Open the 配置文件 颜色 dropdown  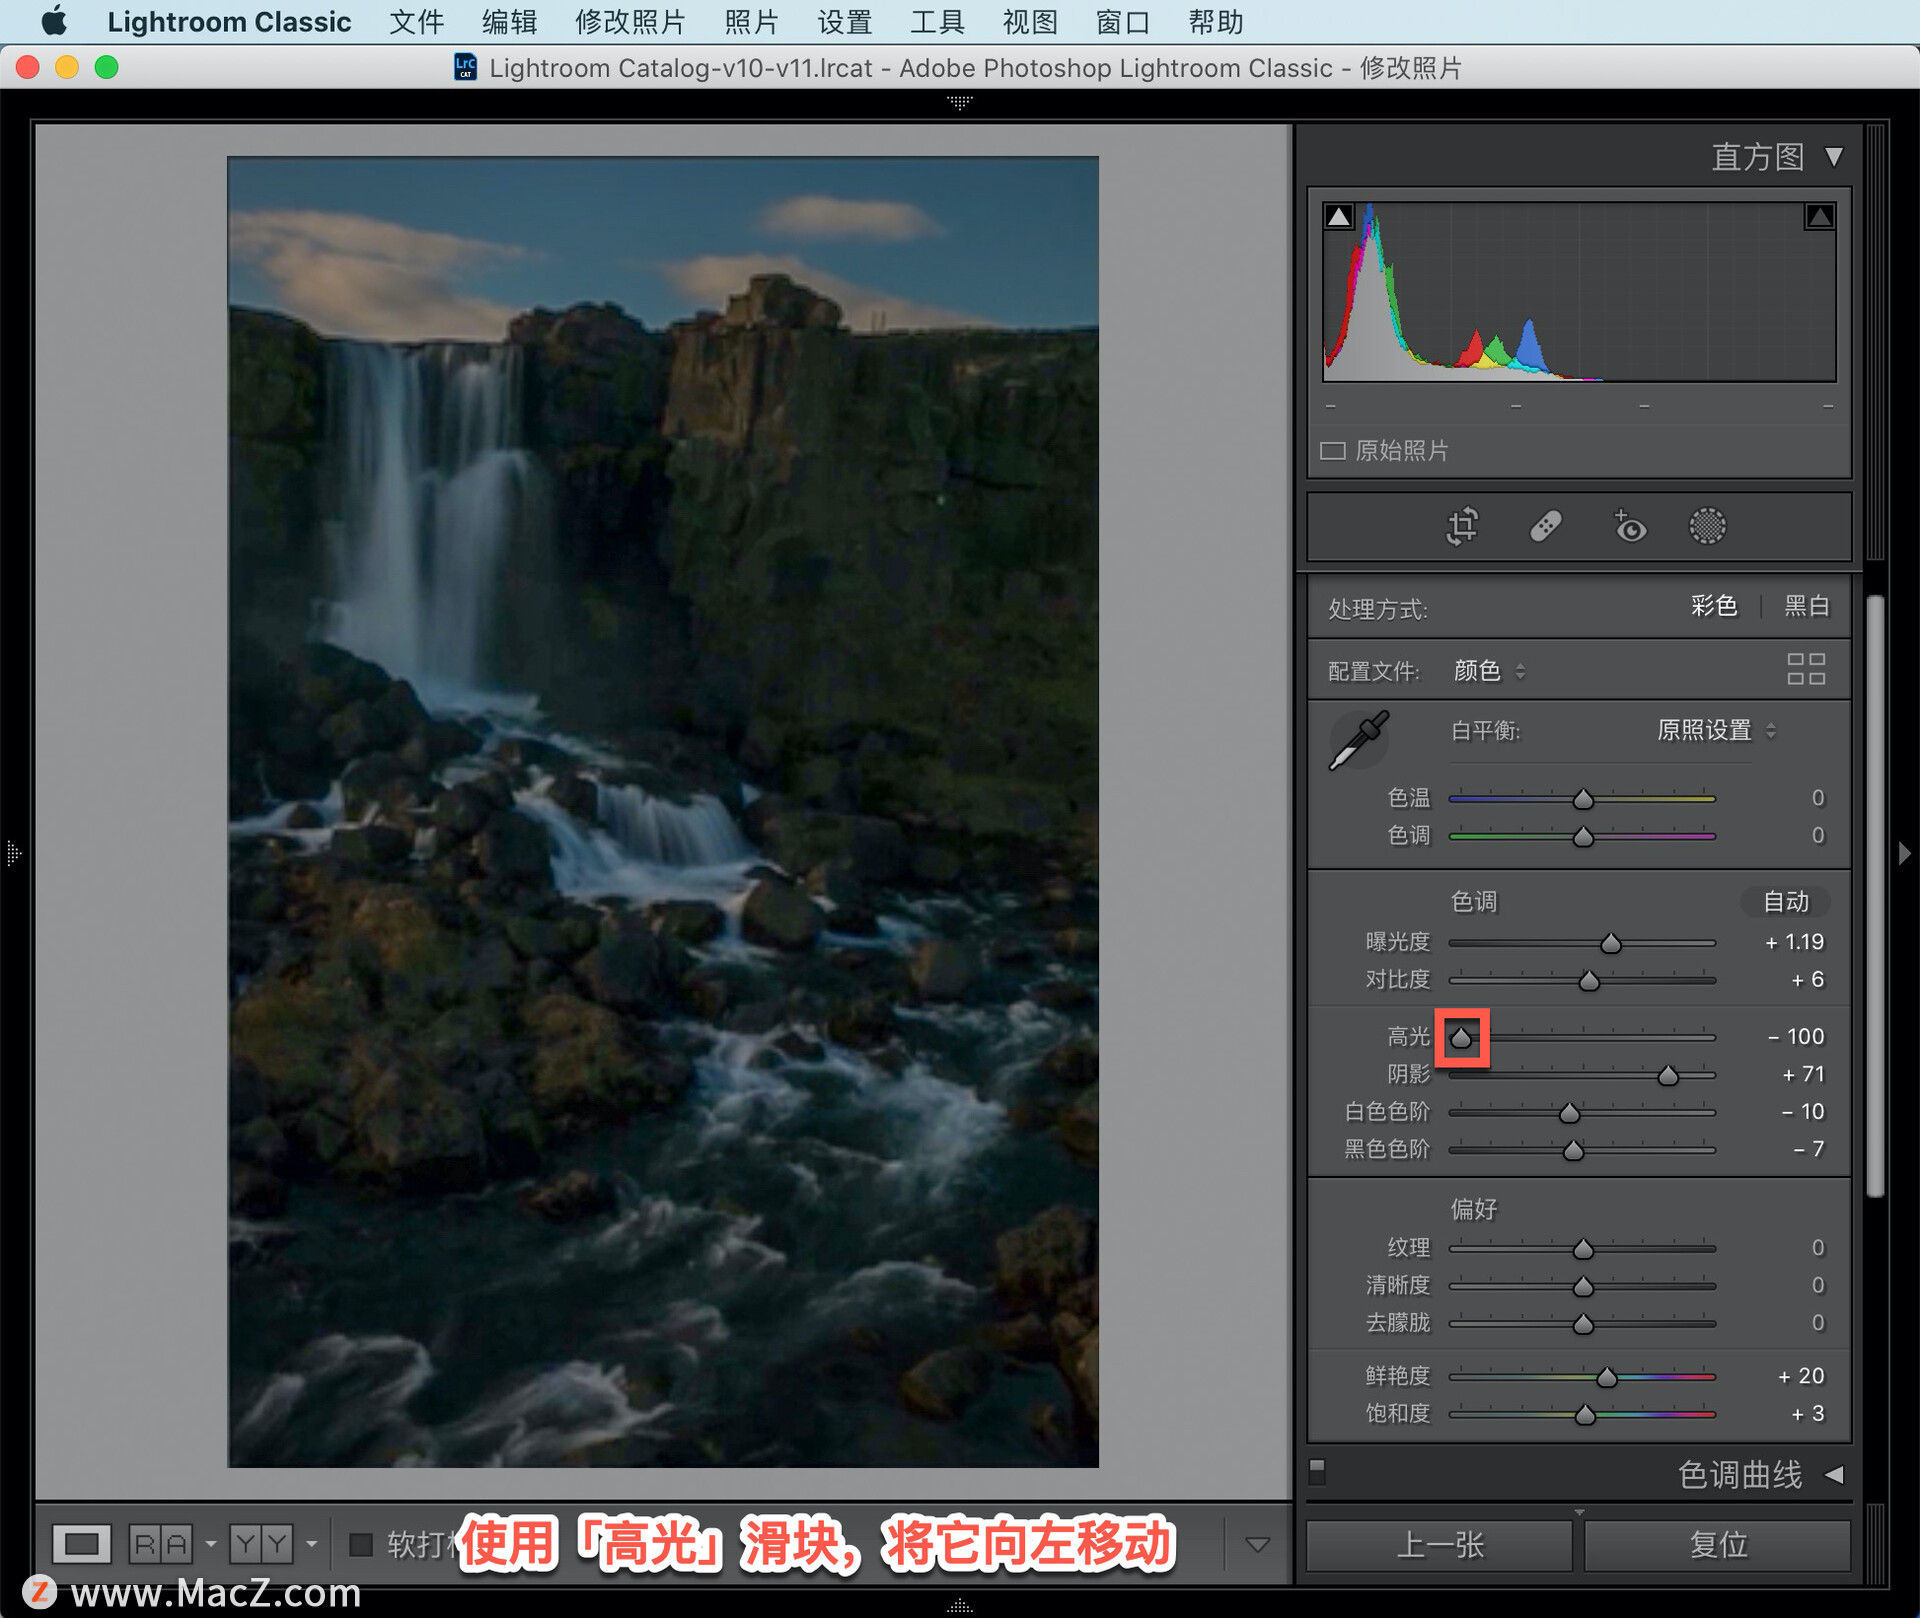pyautogui.click(x=1489, y=671)
